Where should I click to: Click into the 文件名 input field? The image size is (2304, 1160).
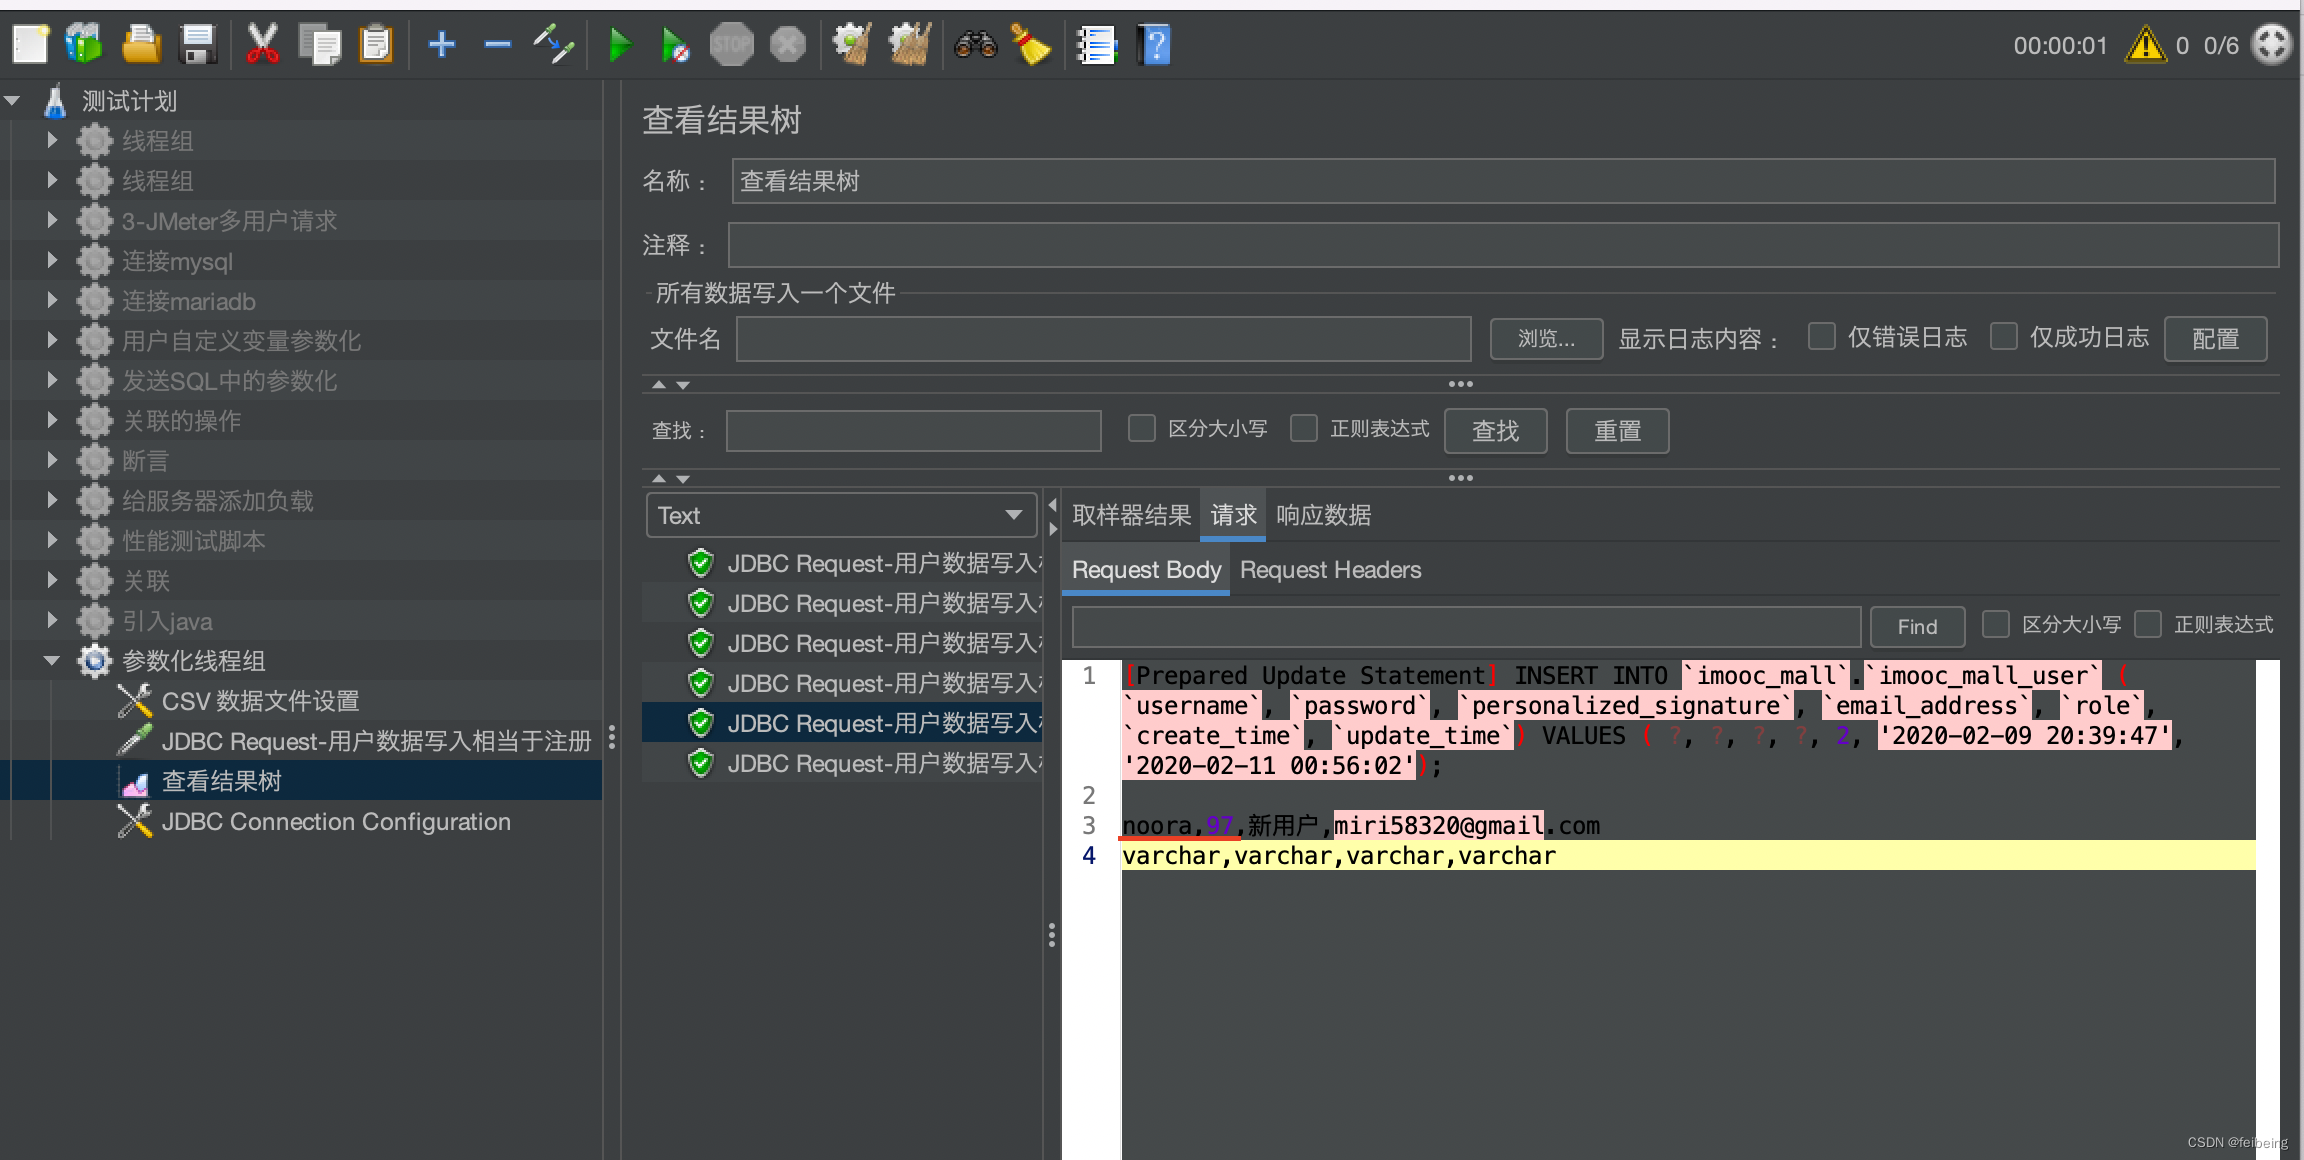click(x=1104, y=339)
